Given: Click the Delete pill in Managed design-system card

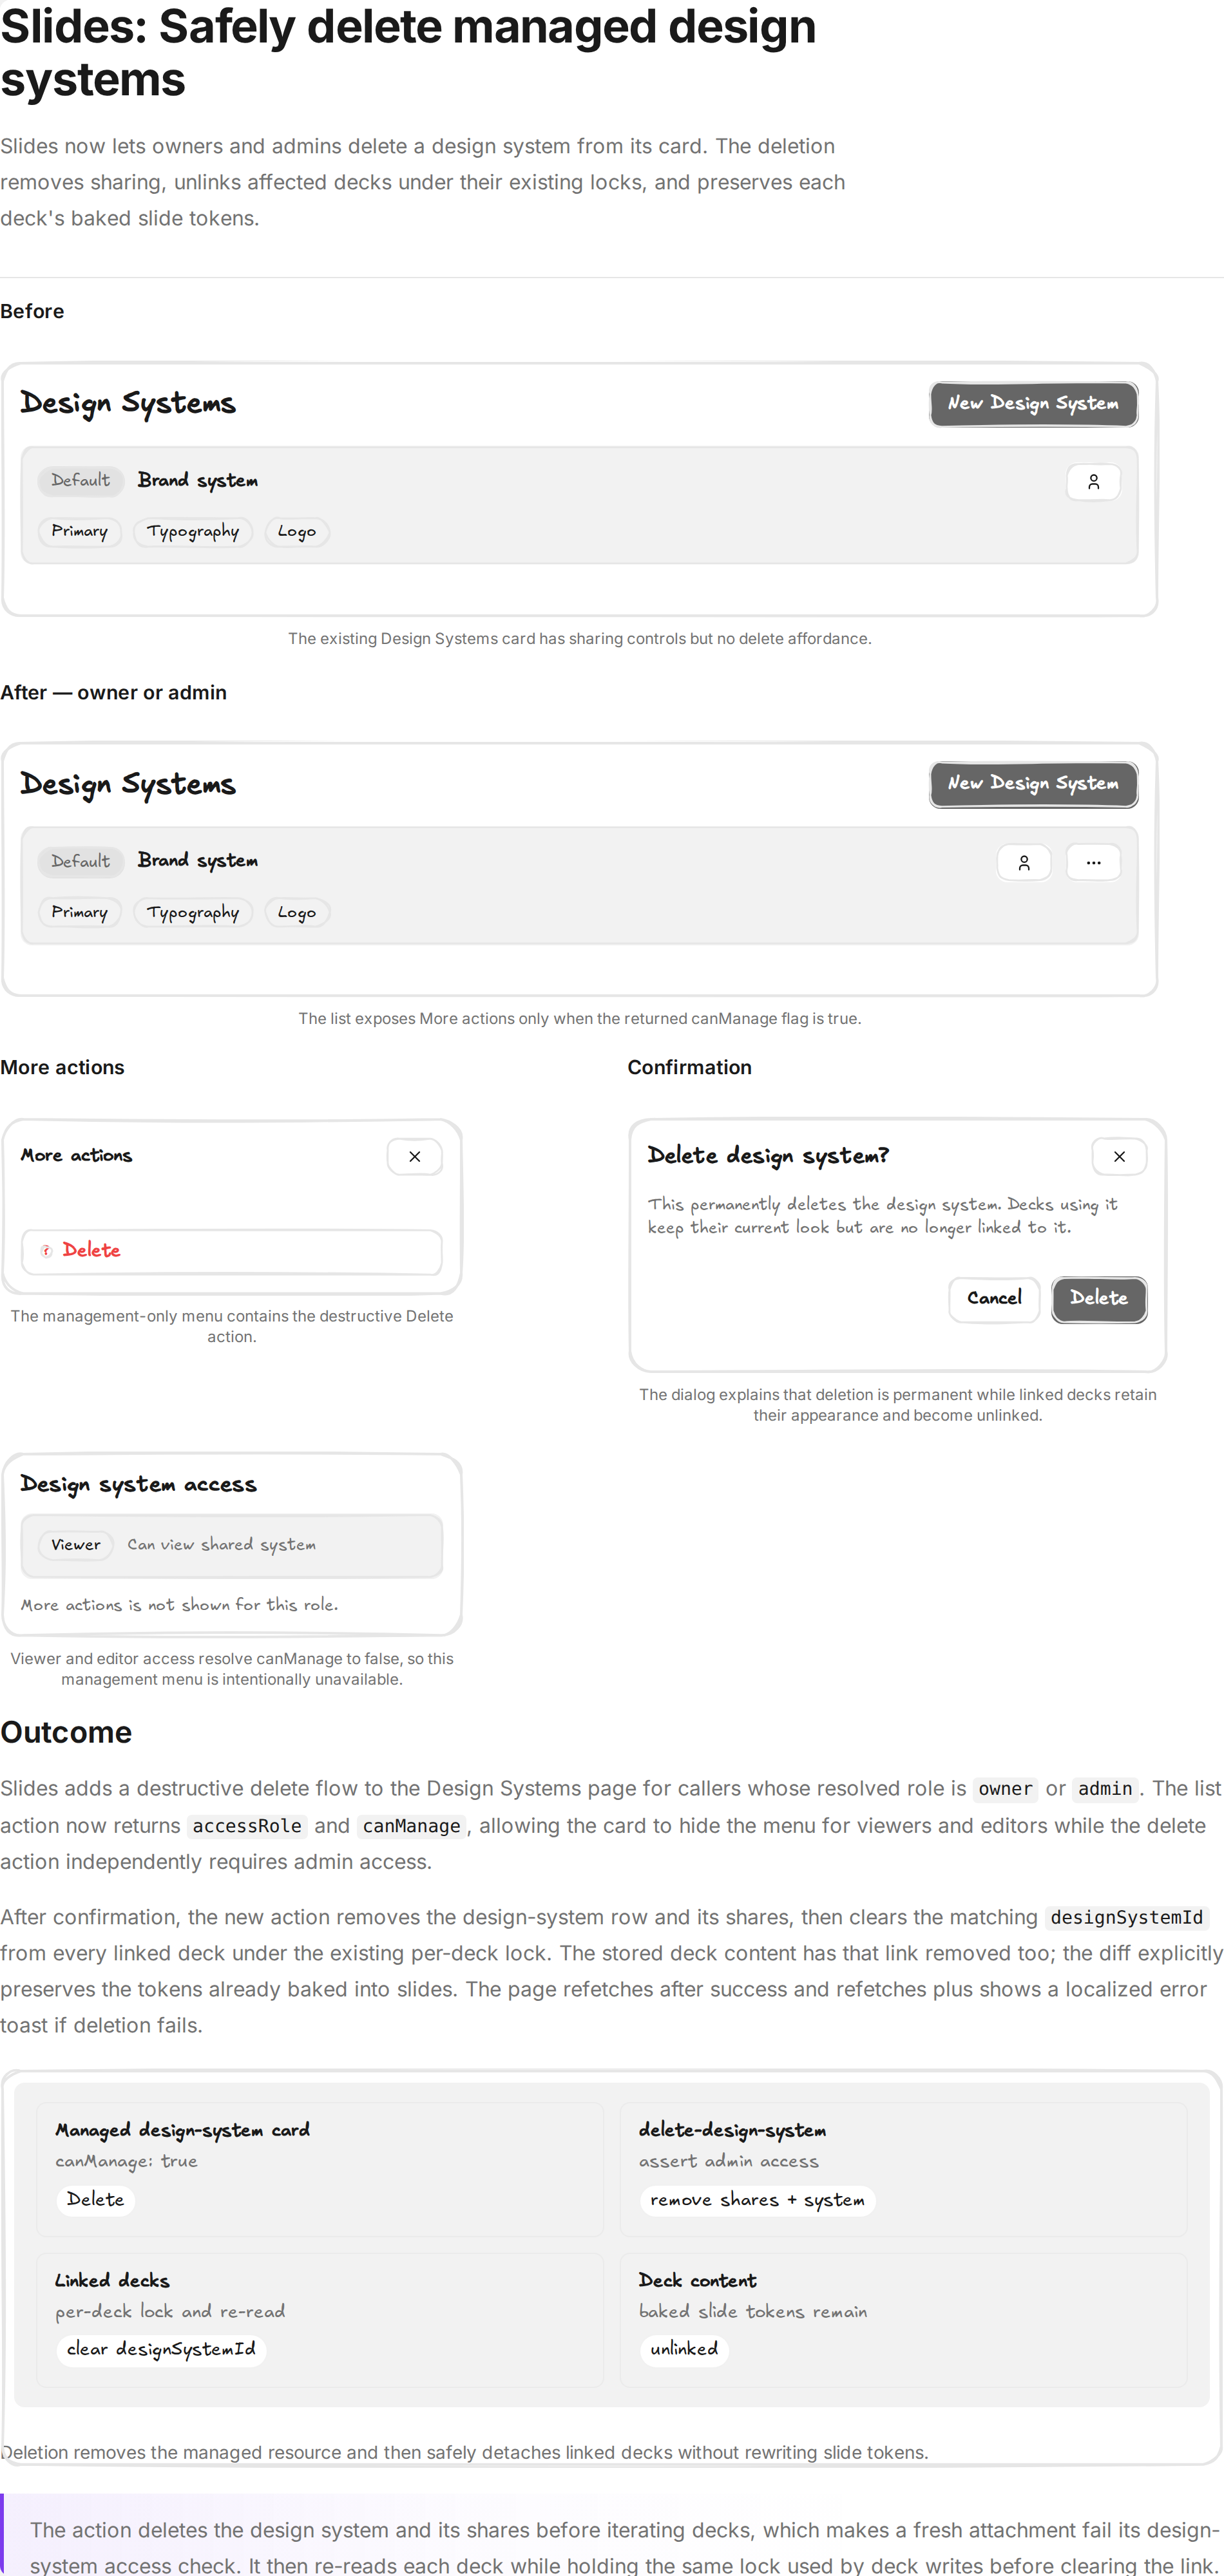Looking at the screenshot, I should 95,2200.
